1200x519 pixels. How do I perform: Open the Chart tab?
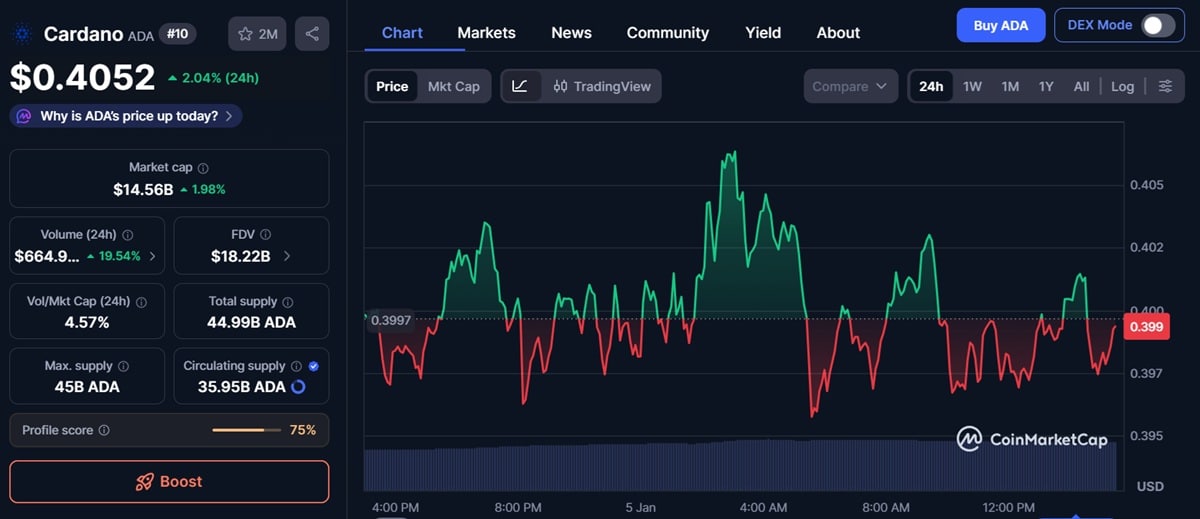click(x=402, y=33)
